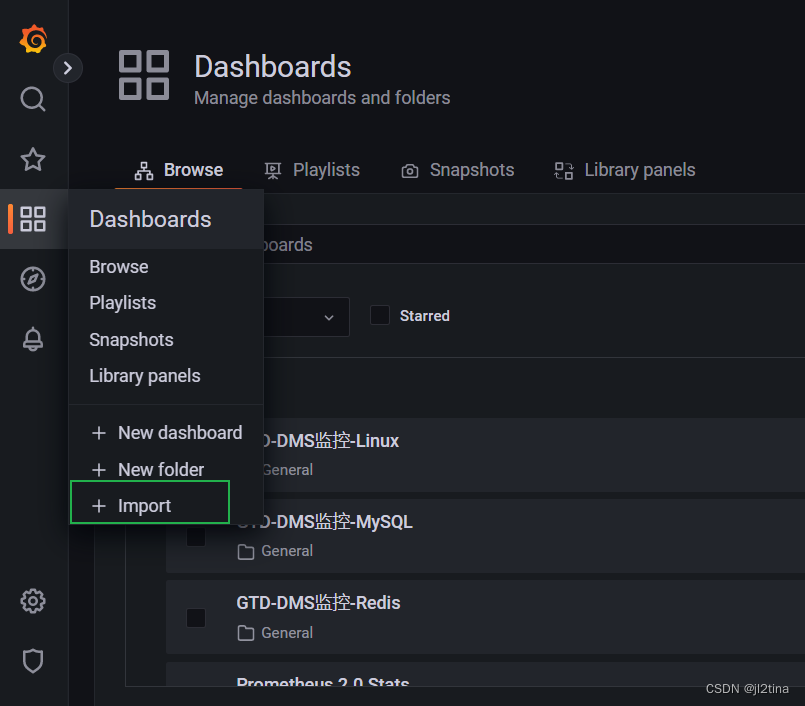805x706 pixels.
Task: Enable the Starred filter checkbox
Action: 380,316
